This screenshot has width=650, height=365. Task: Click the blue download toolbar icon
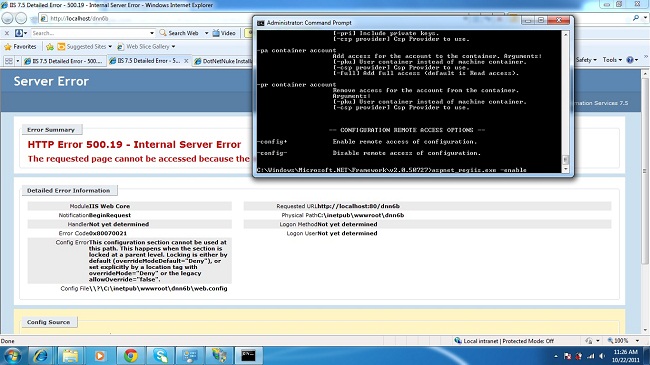tap(19, 33)
